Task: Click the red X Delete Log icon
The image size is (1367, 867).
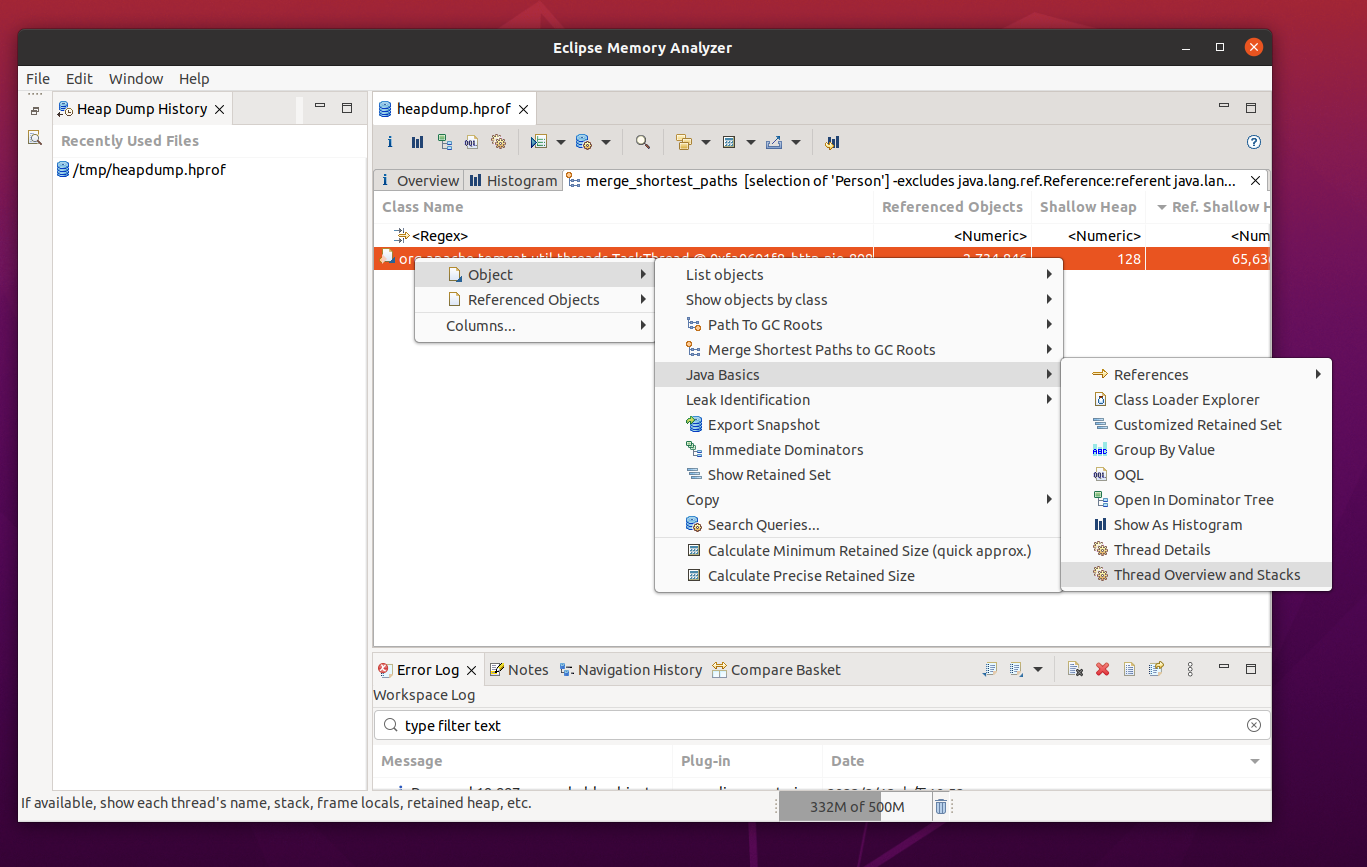Action: point(1102,669)
